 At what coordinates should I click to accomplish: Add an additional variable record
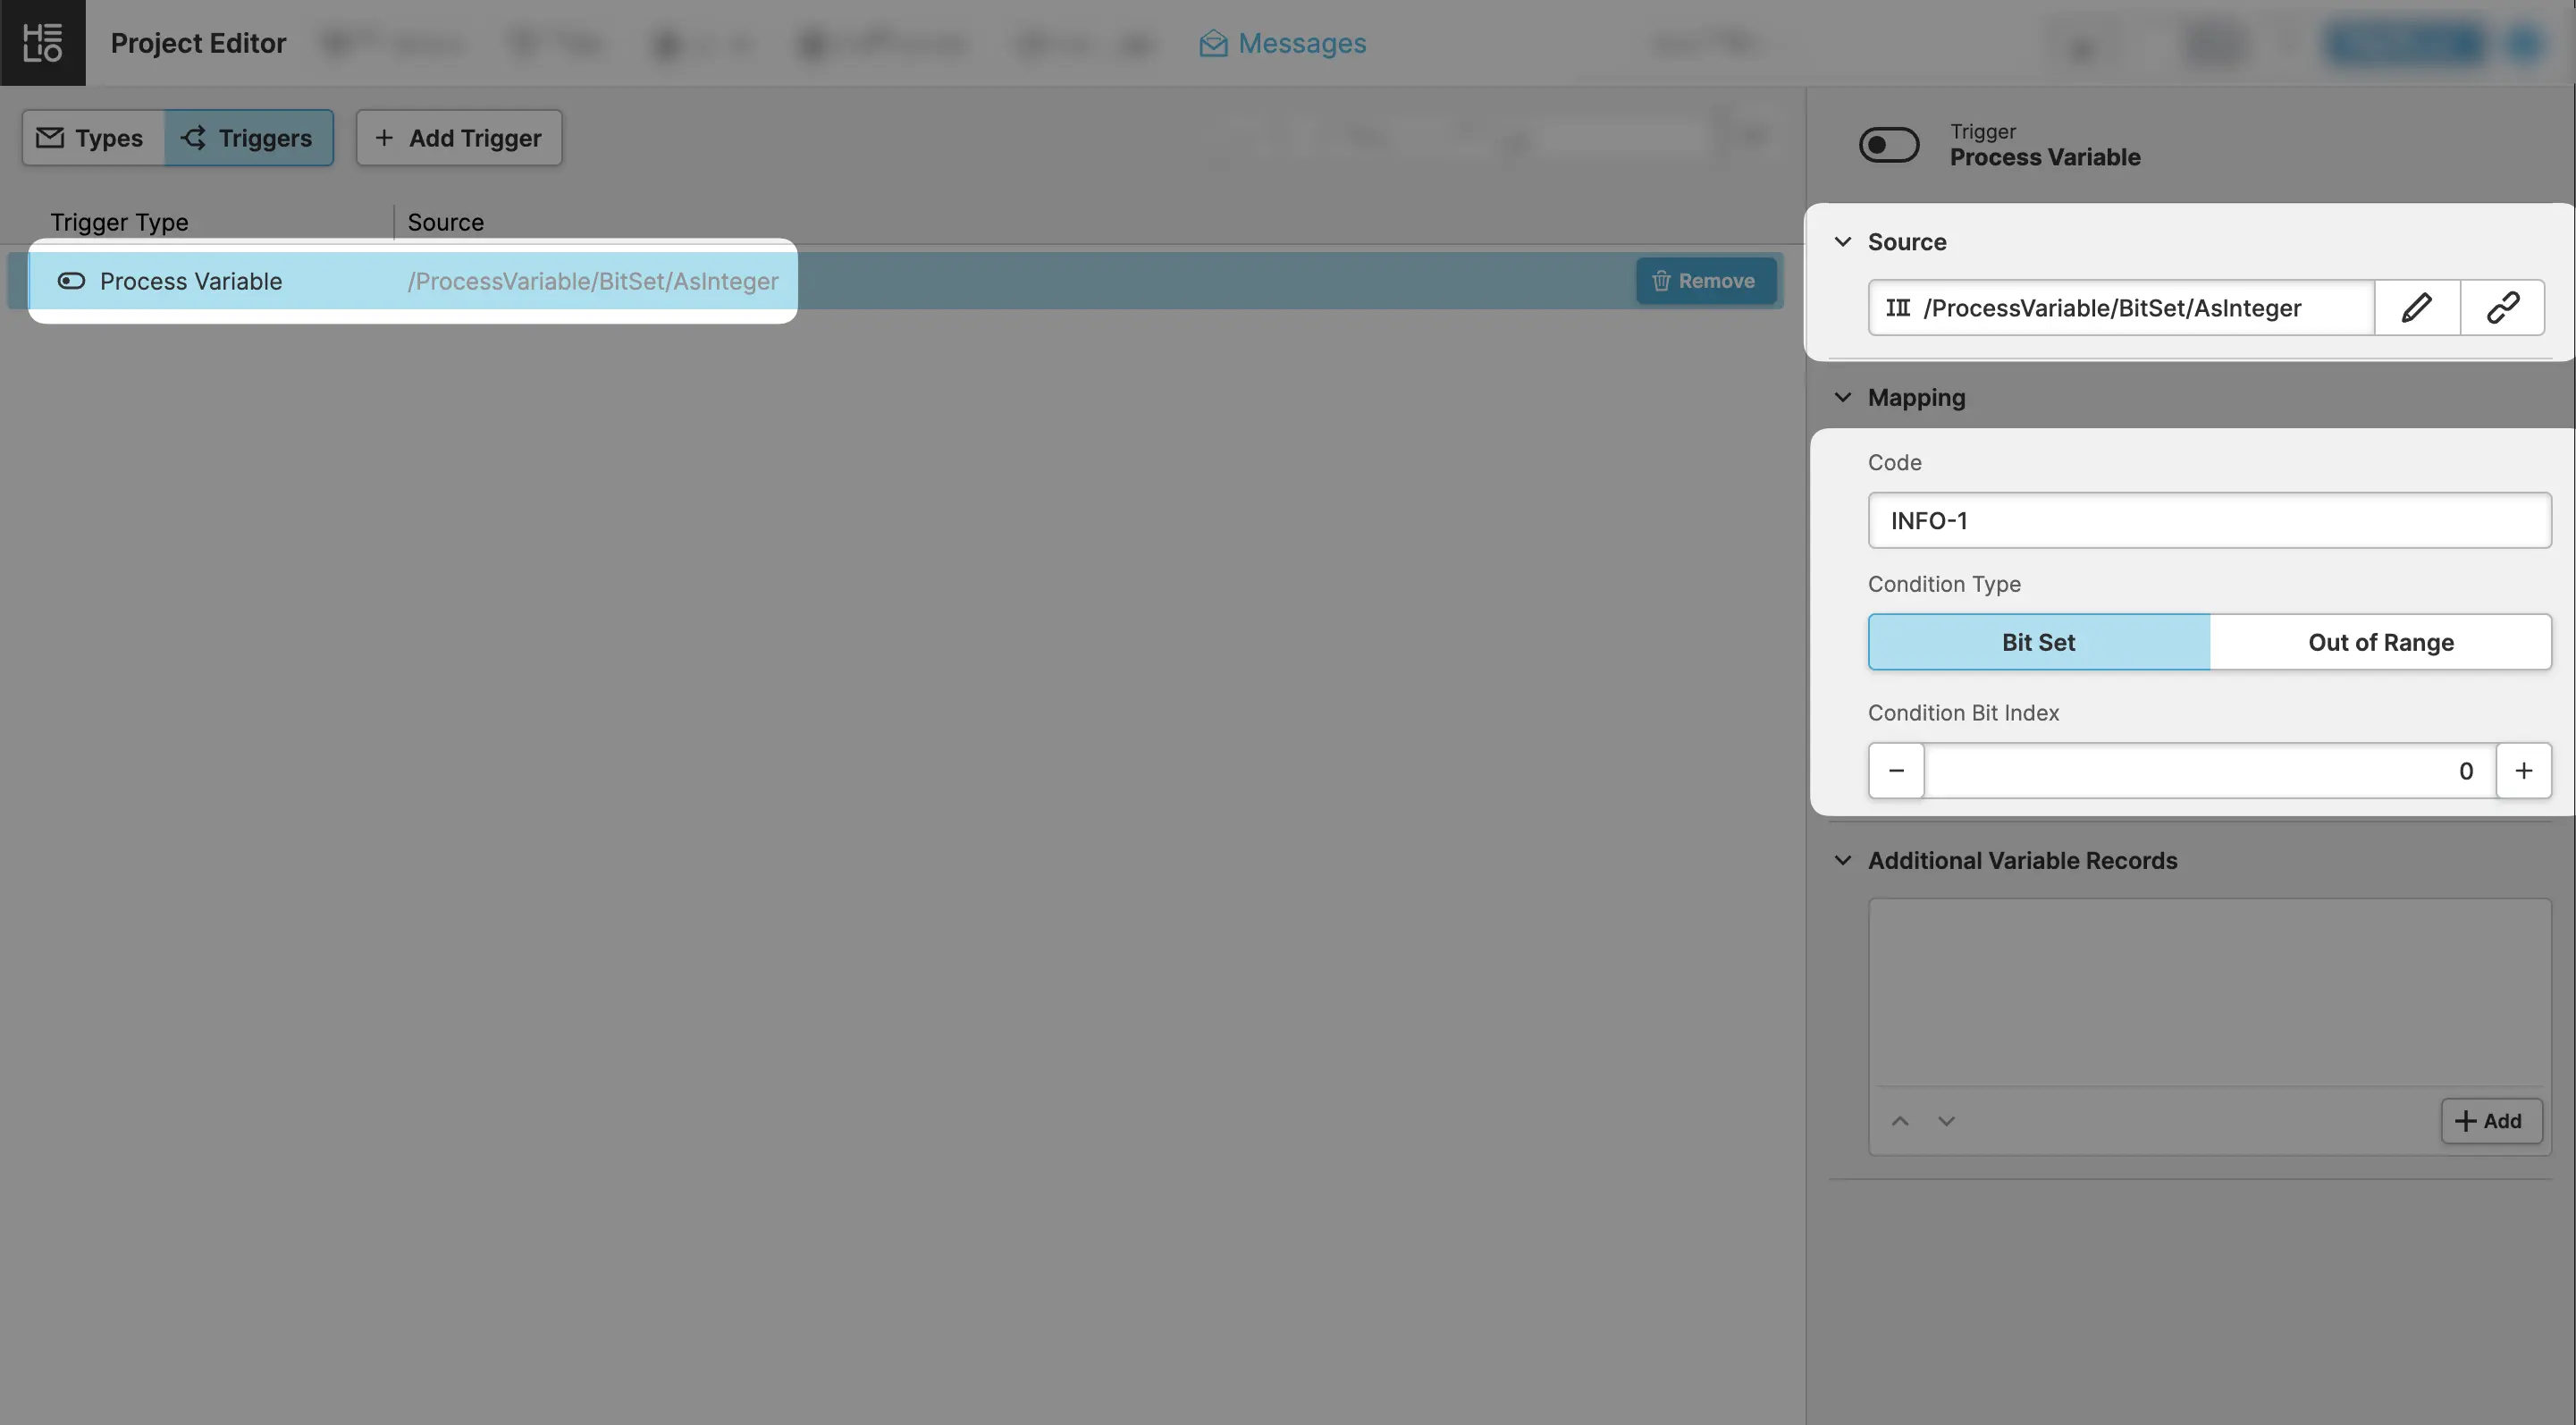pos(2490,1120)
